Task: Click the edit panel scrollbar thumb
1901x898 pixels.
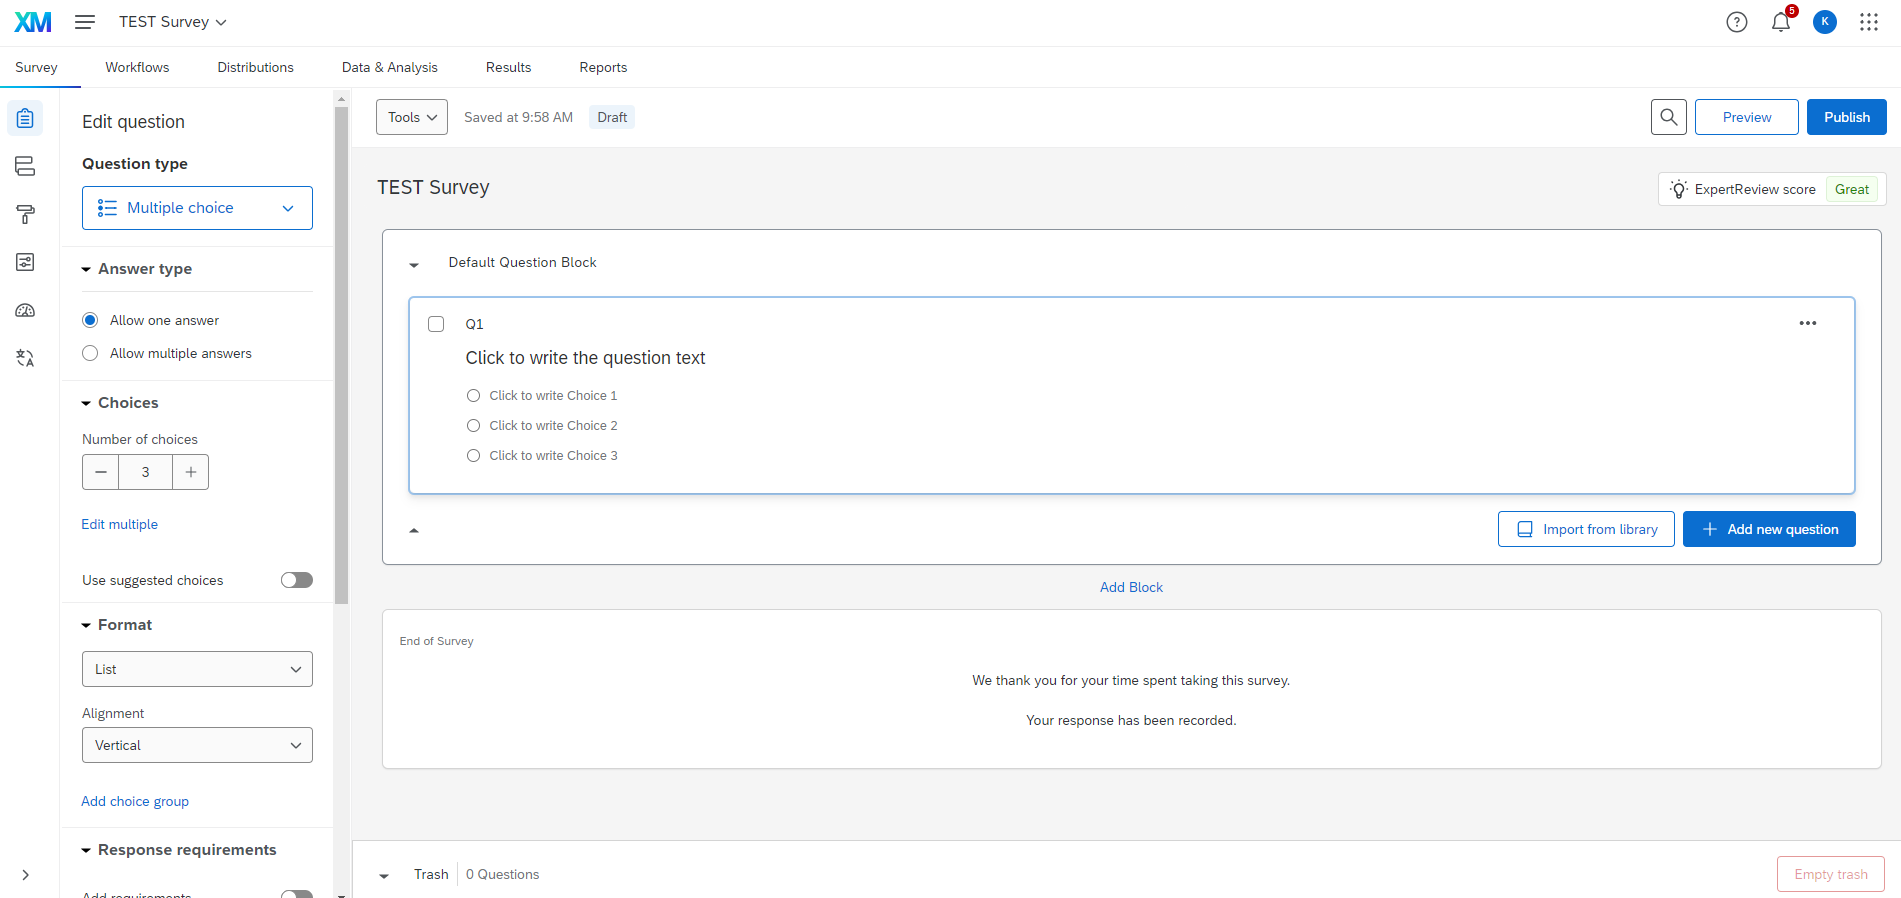Action: (342, 355)
